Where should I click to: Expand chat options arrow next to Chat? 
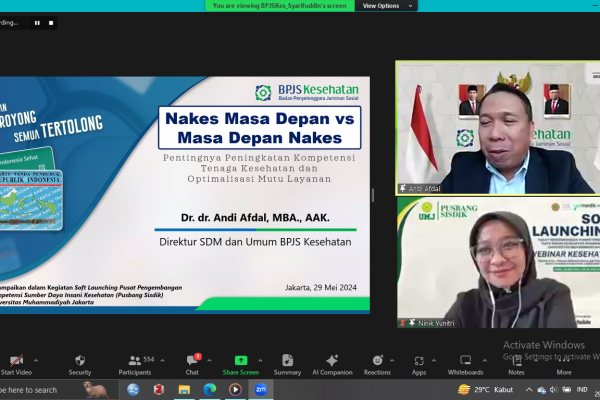(x=209, y=361)
